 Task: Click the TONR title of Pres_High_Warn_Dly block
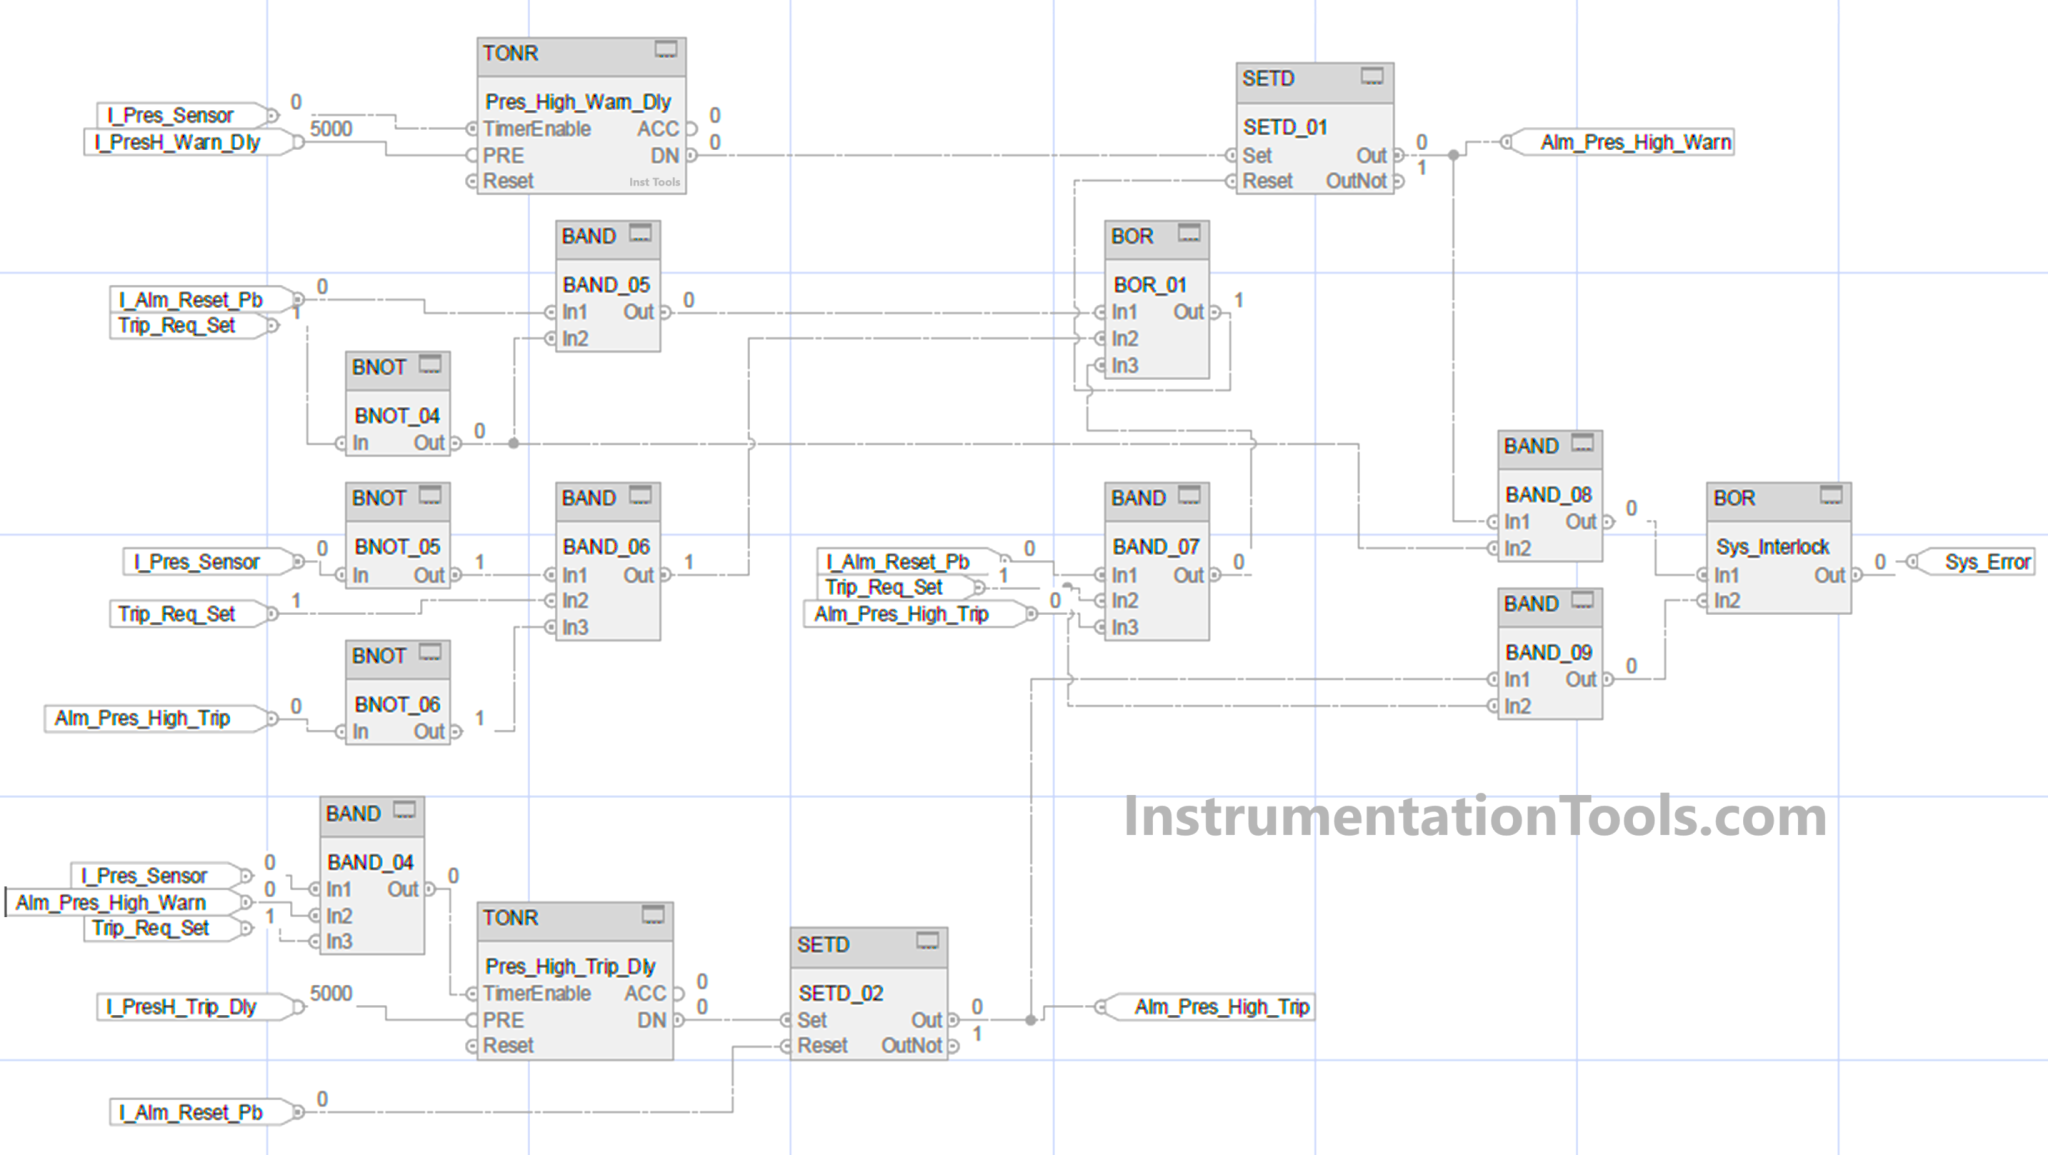pos(510,53)
